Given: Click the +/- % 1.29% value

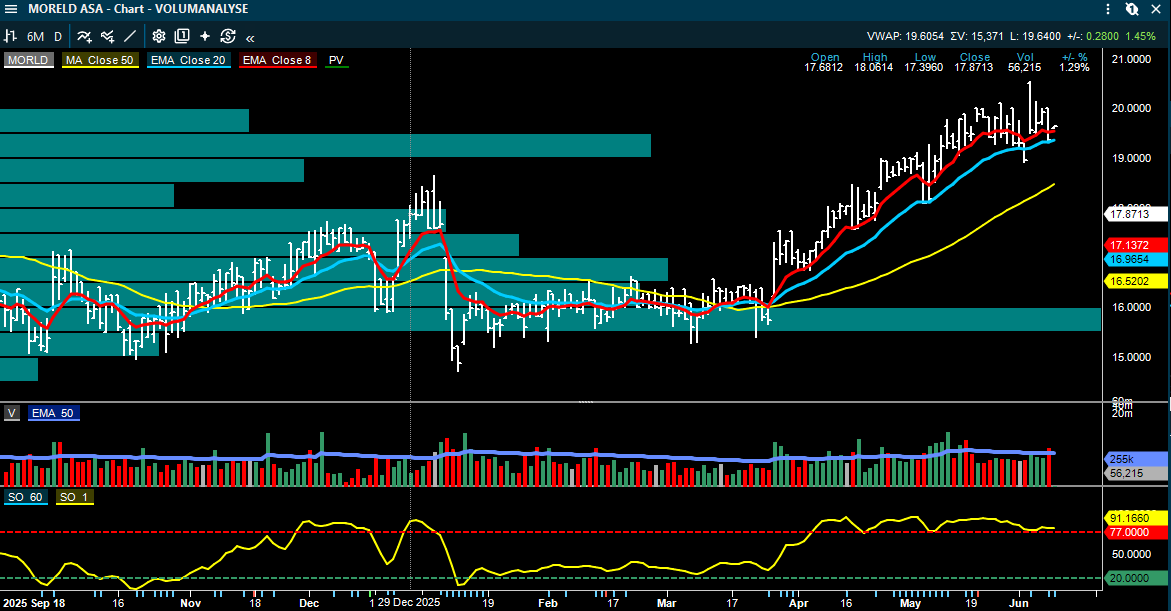Looking at the screenshot, I should pyautogui.click(x=1074, y=67).
